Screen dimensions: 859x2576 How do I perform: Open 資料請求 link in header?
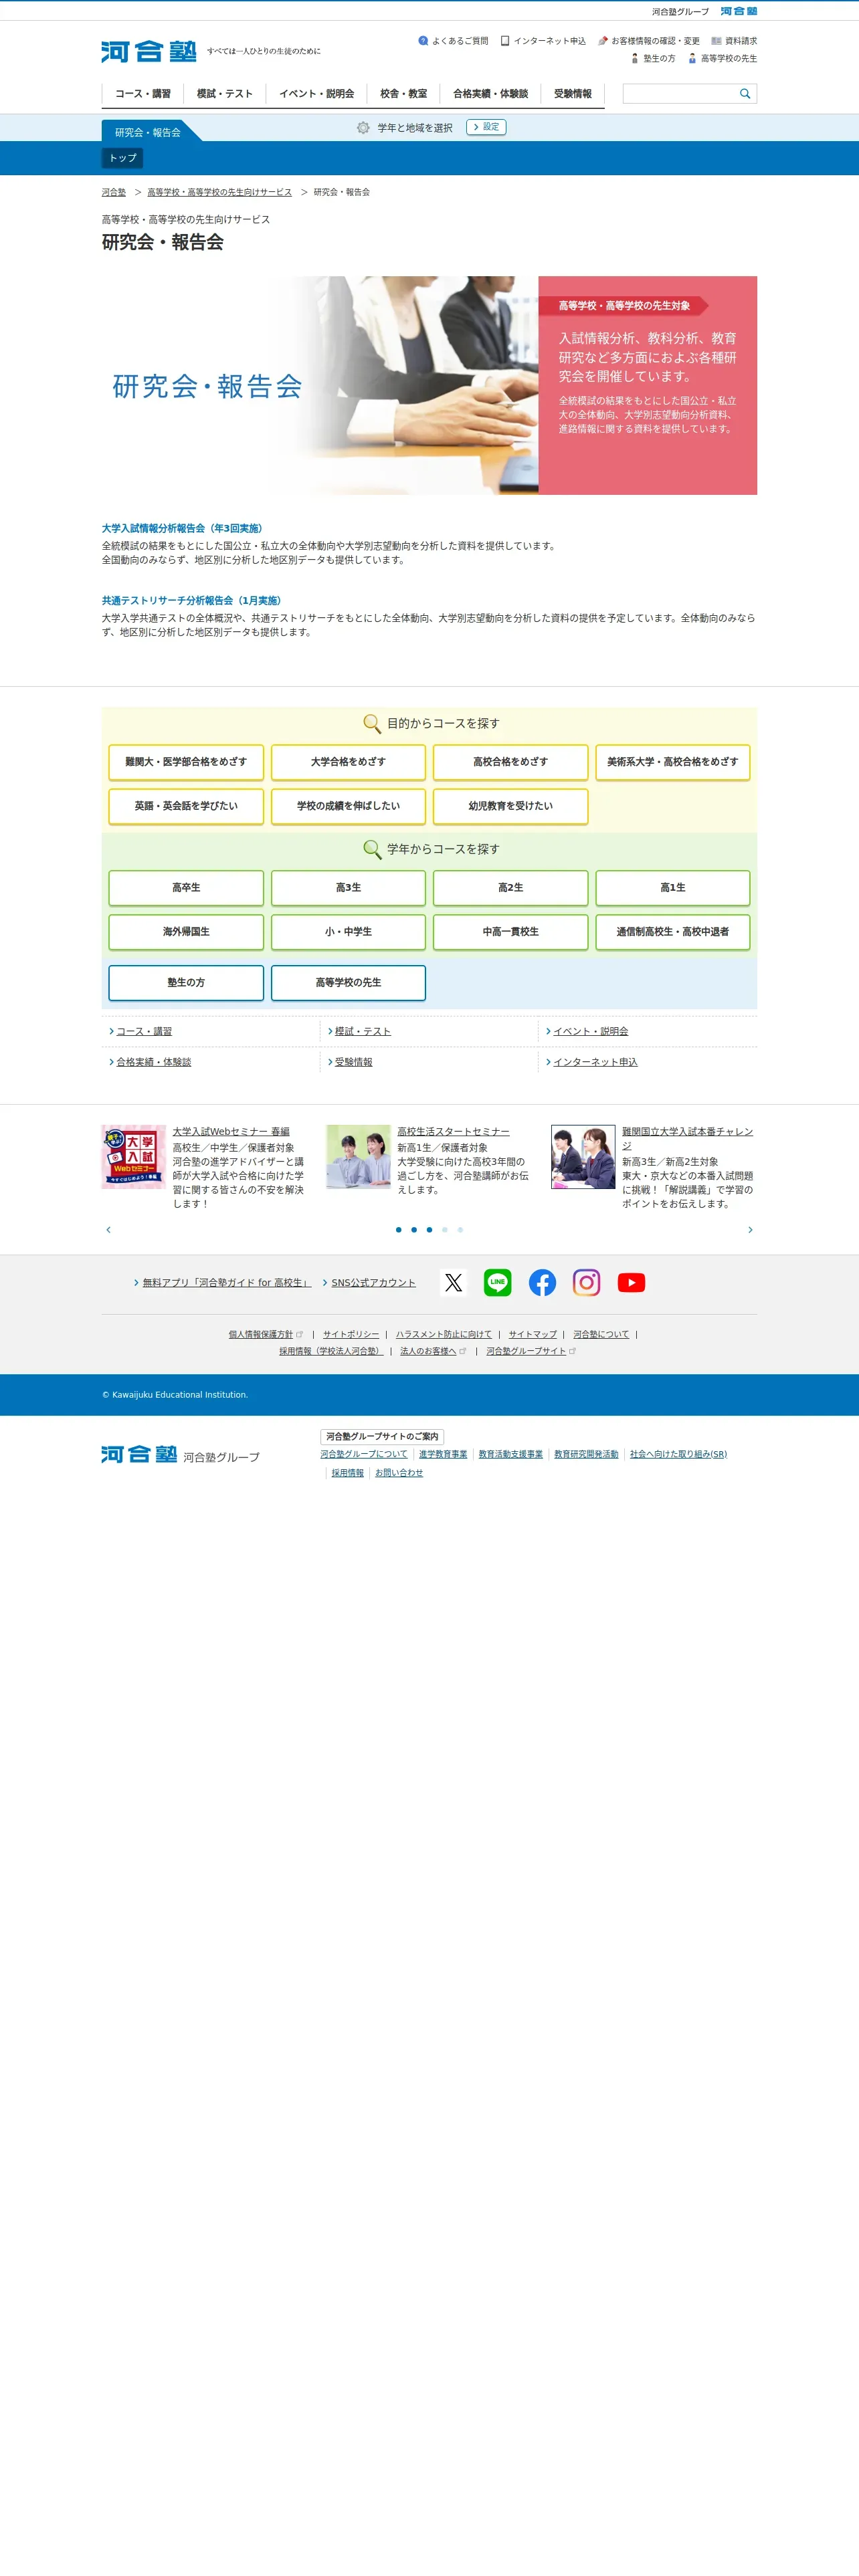734,41
